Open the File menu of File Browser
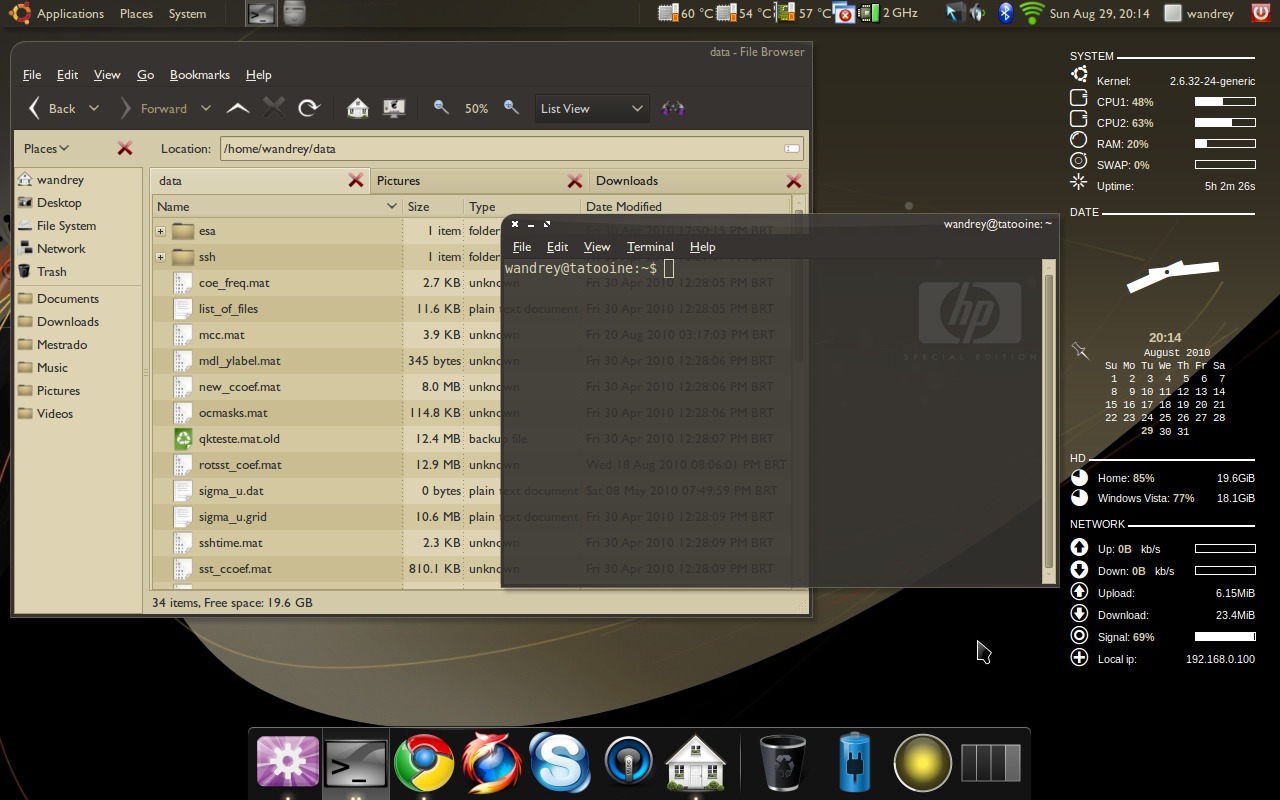1280x800 pixels. pyautogui.click(x=32, y=74)
